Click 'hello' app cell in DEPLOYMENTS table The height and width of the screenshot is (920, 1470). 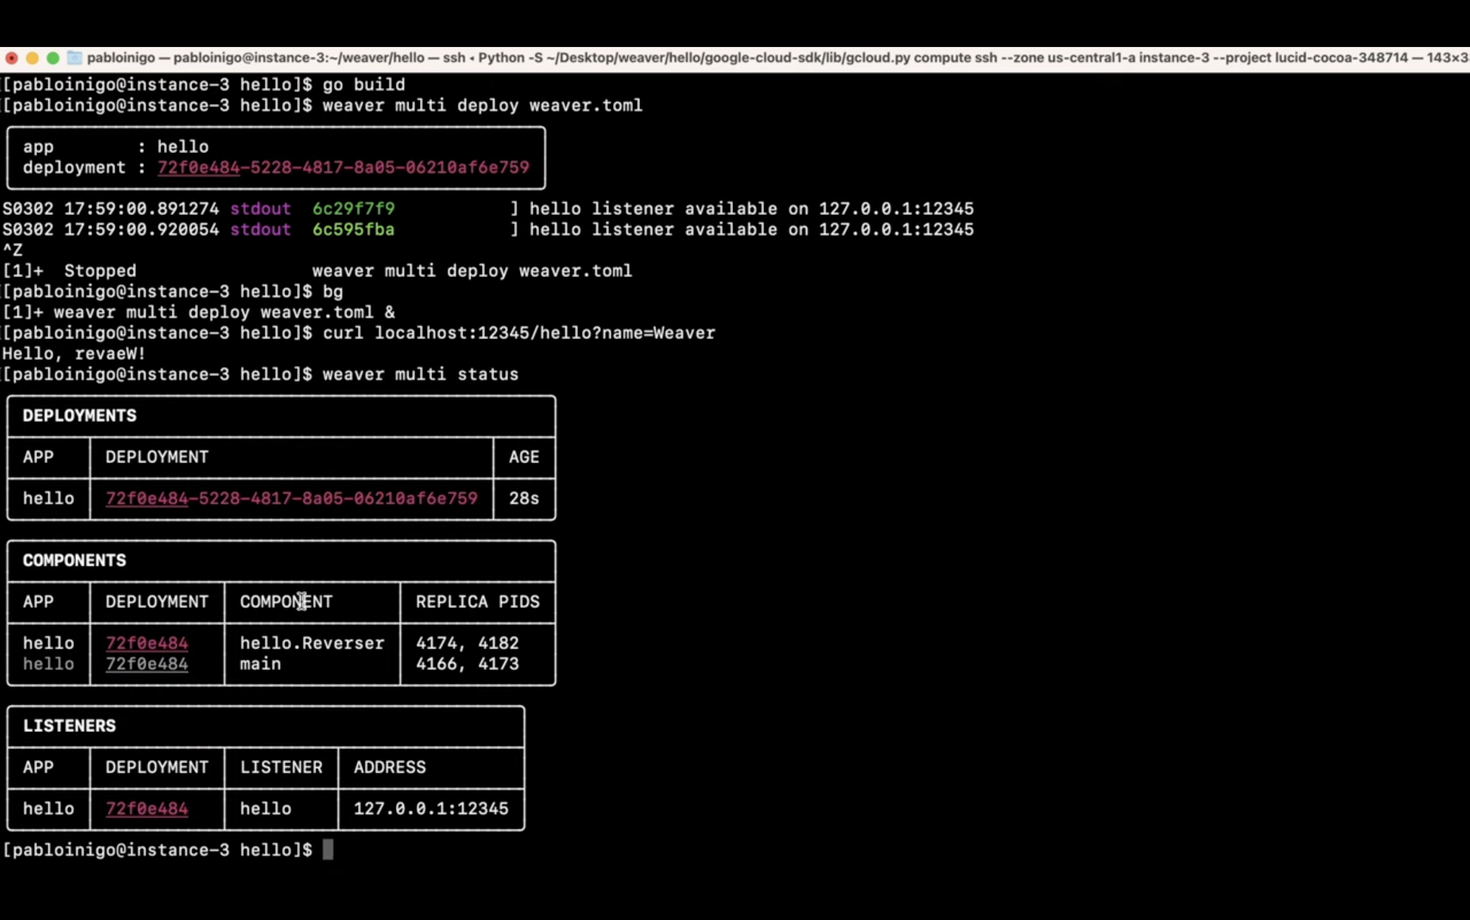(x=48, y=498)
